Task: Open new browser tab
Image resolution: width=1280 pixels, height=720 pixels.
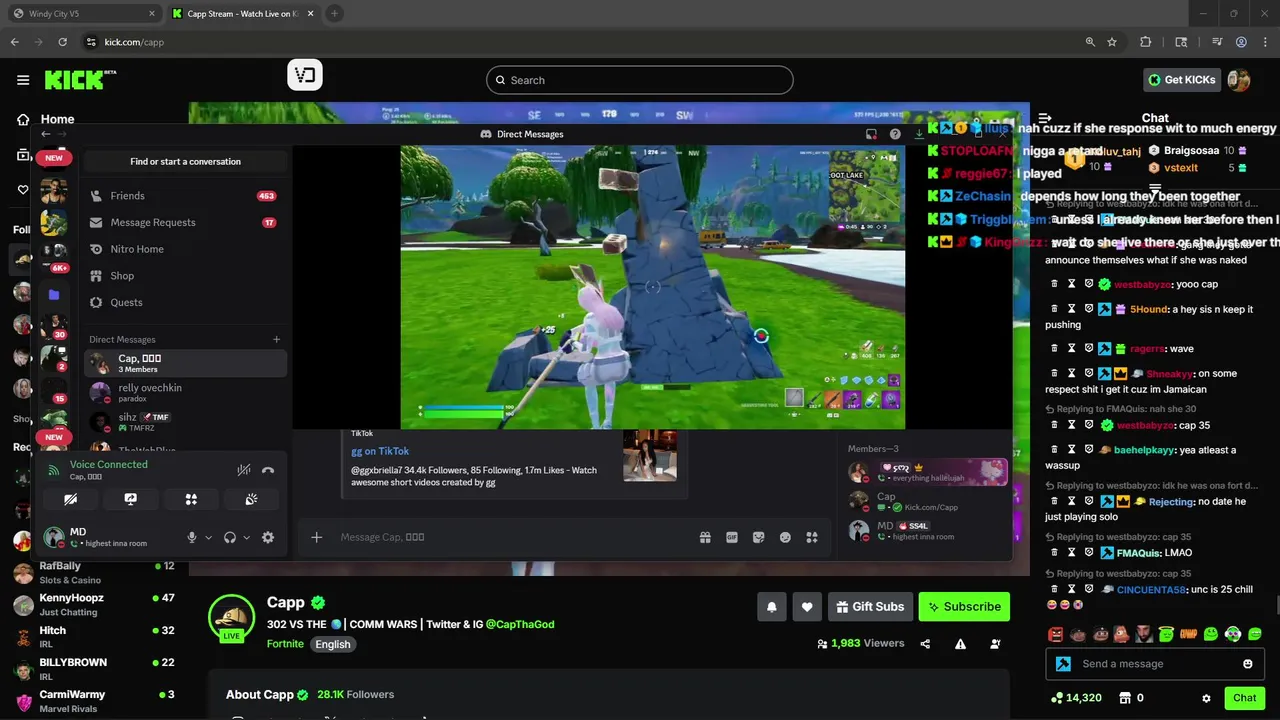Action: (x=334, y=13)
